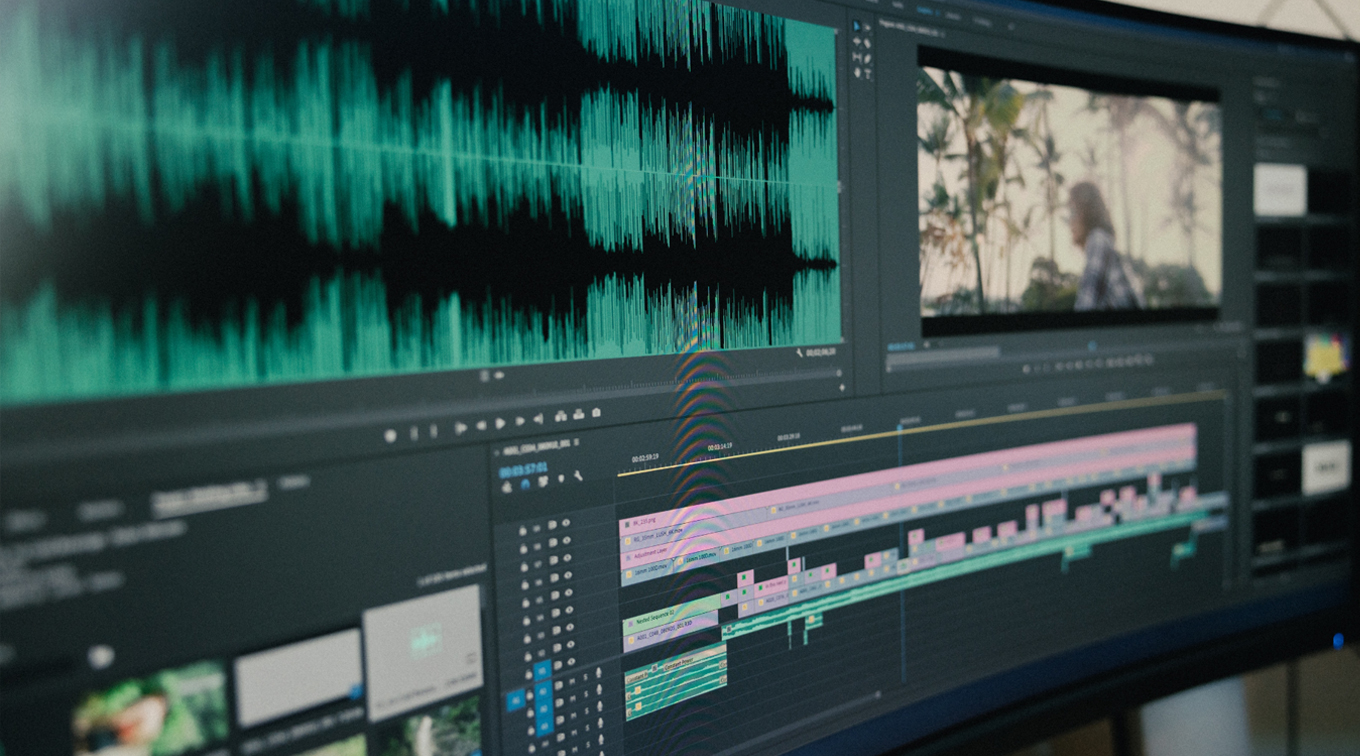Go to In point in Source monitor
Viewport: 1360px width, 756px height.
pyautogui.click(x=461, y=428)
